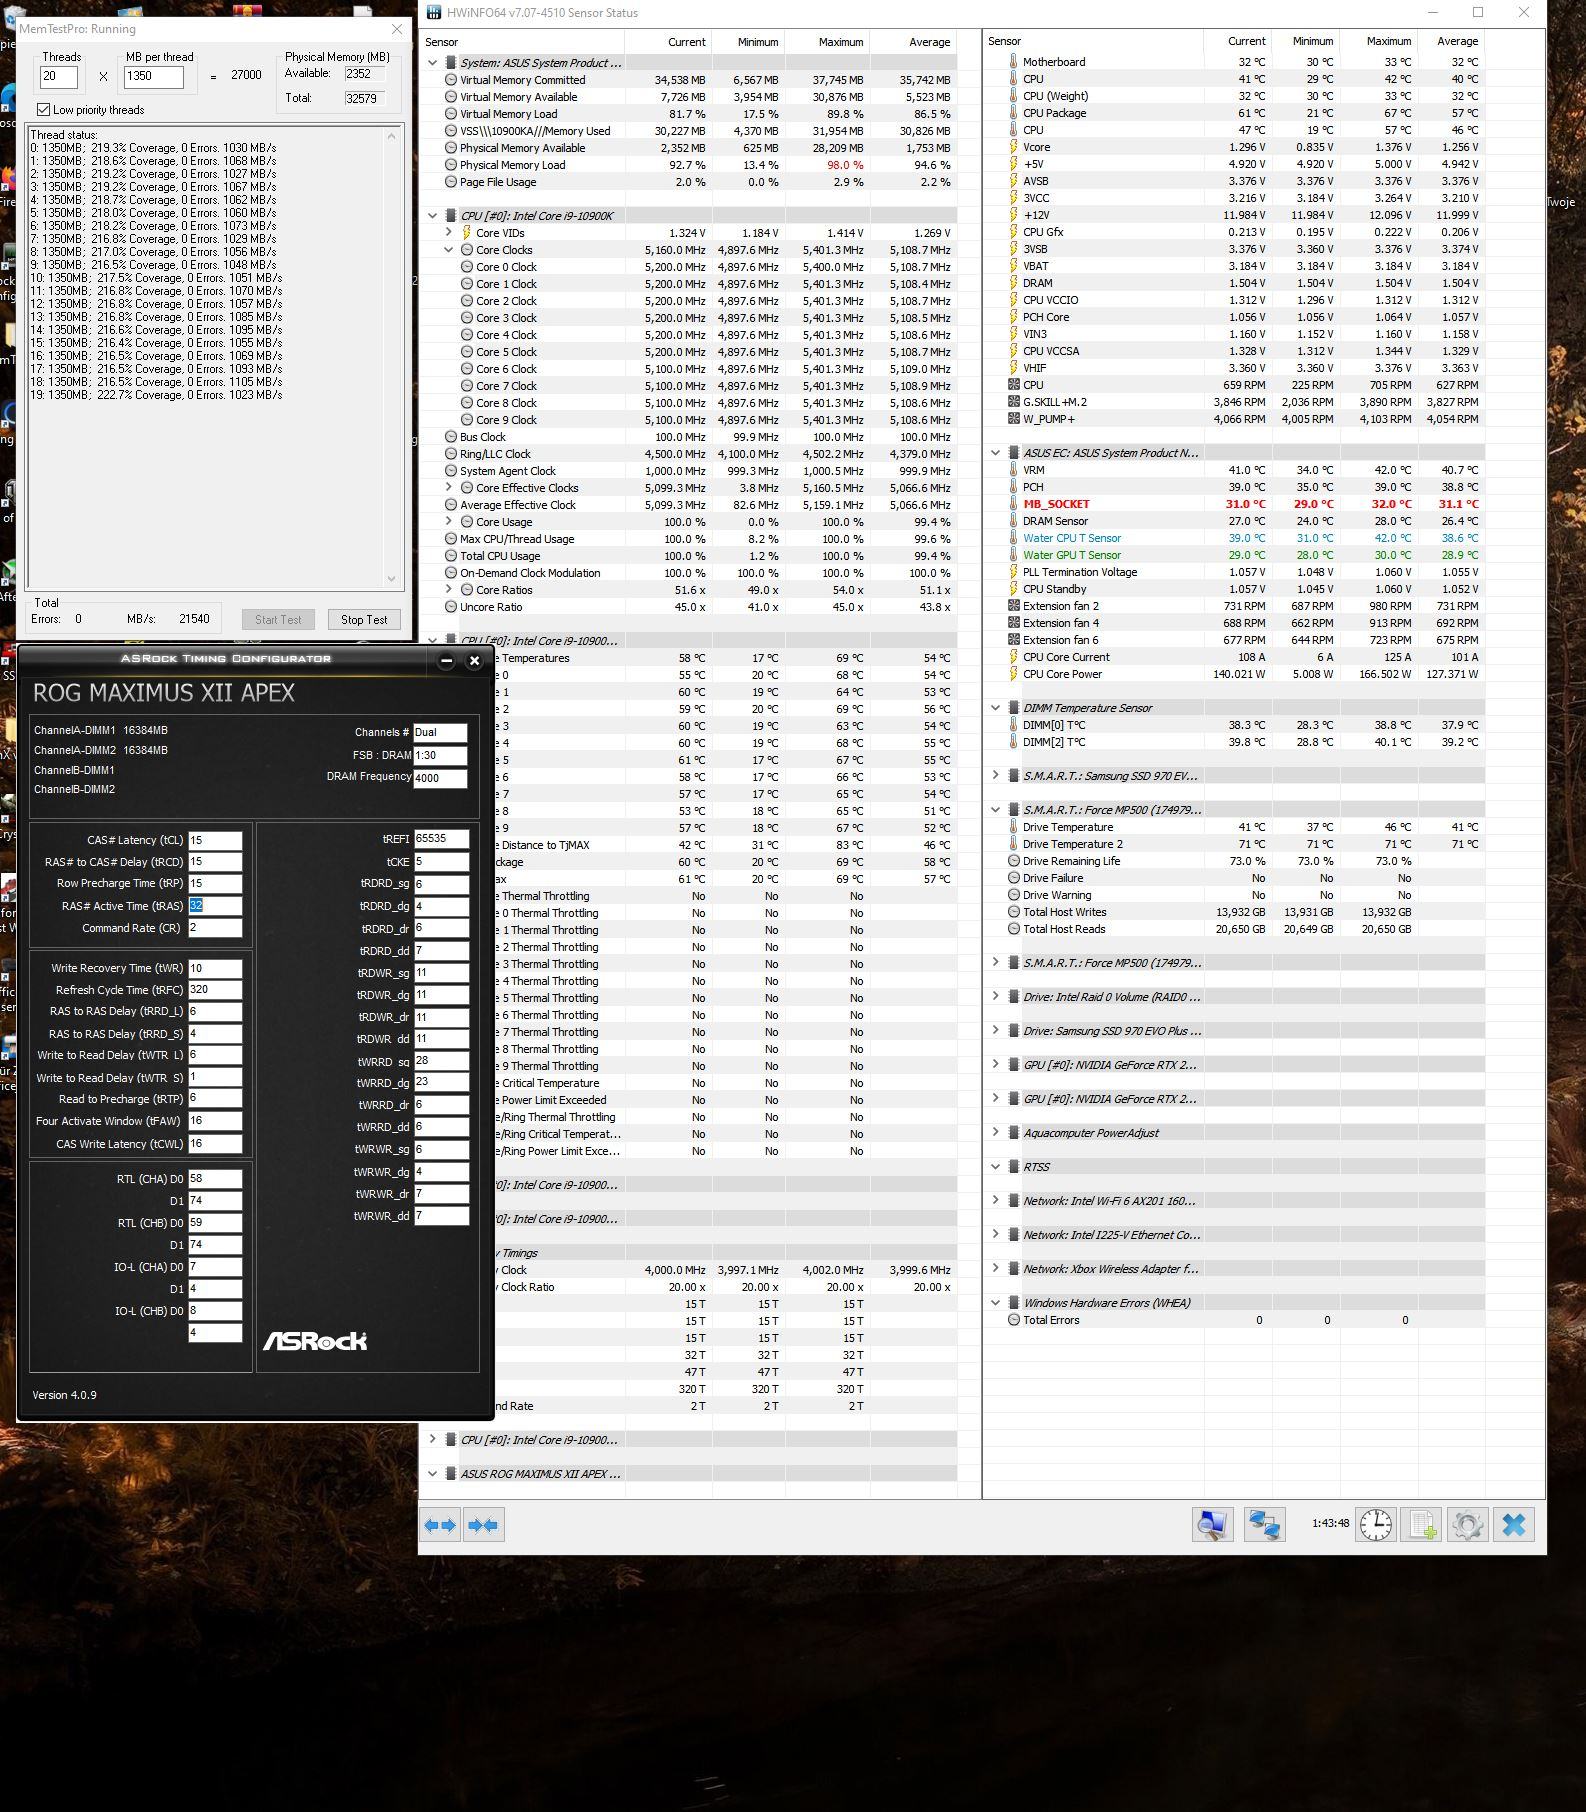This screenshot has width=1586, height=1812.
Task: Click the Motherboard temperature thermometer icon
Action: 1013,62
